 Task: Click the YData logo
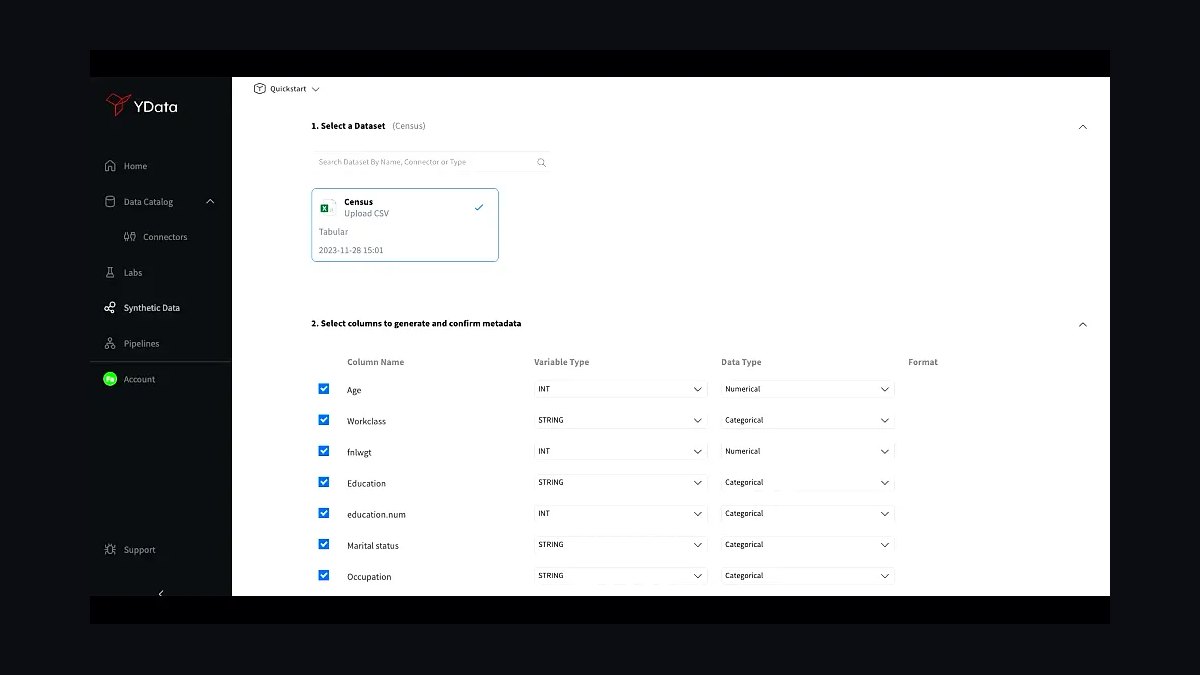(142, 105)
